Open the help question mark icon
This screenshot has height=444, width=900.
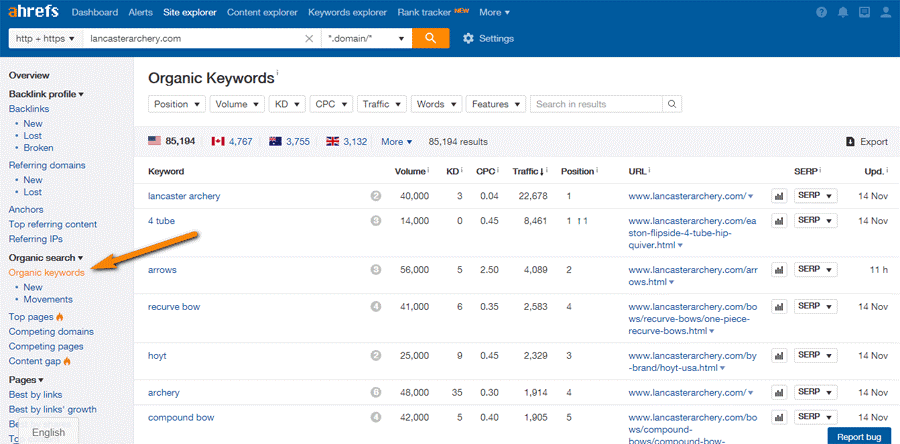pyautogui.click(x=822, y=13)
